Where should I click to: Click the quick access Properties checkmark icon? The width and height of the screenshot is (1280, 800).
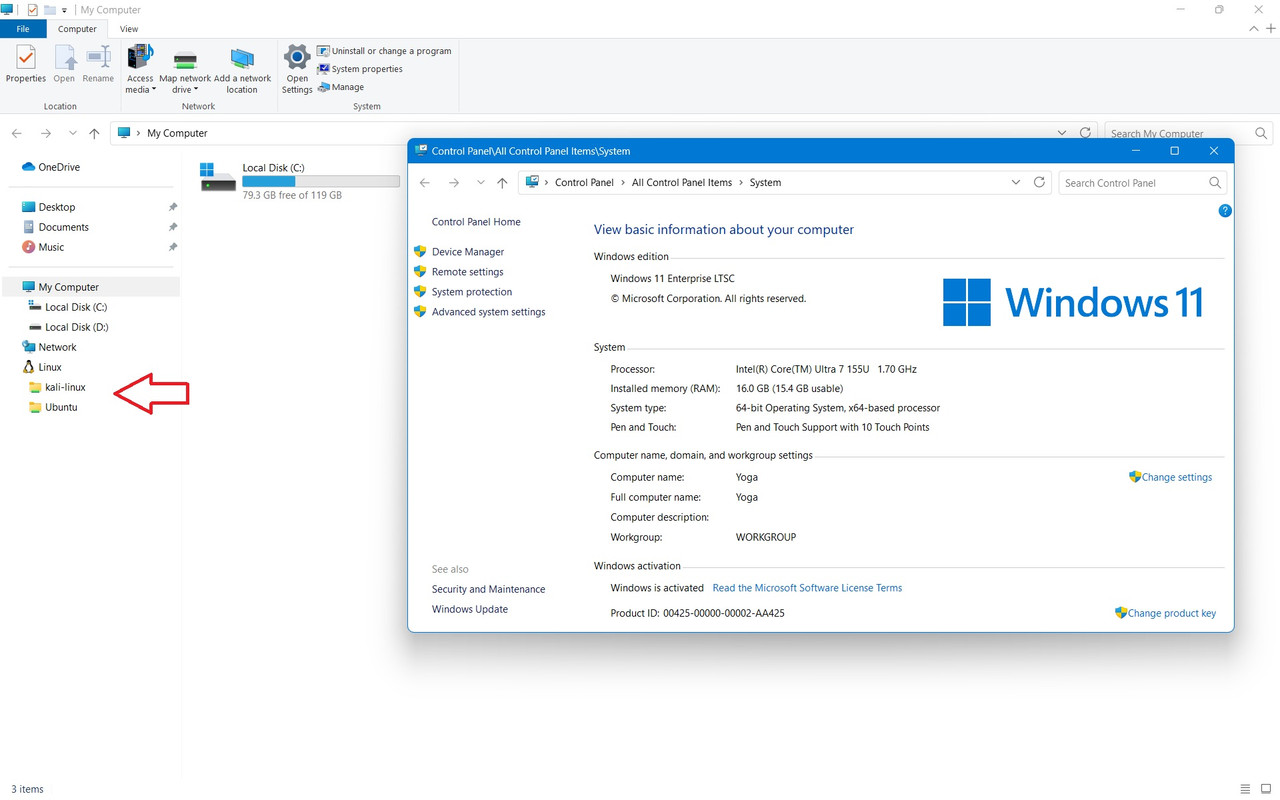point(32,10)
